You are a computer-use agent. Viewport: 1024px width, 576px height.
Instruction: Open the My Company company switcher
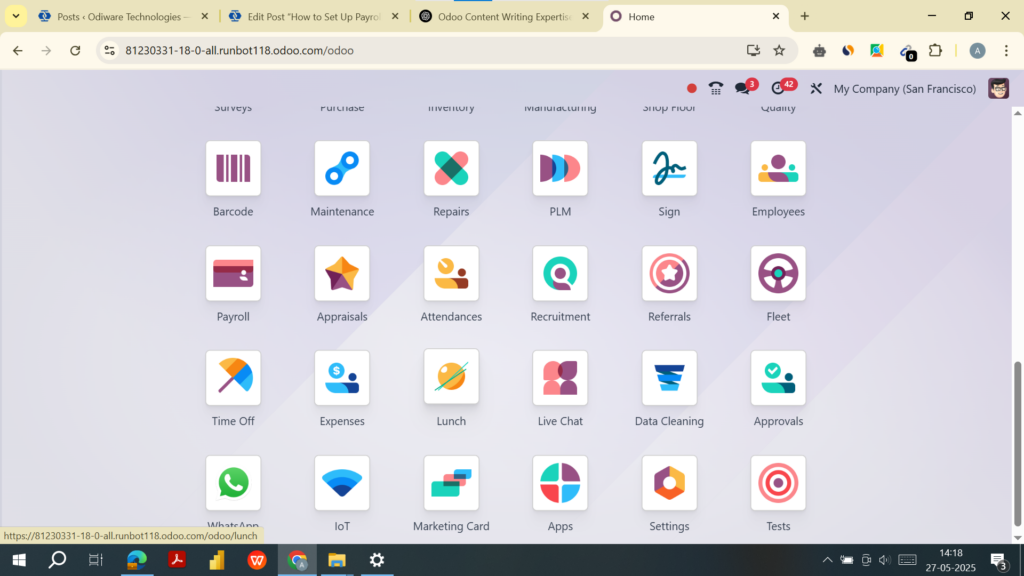(903, 88)
